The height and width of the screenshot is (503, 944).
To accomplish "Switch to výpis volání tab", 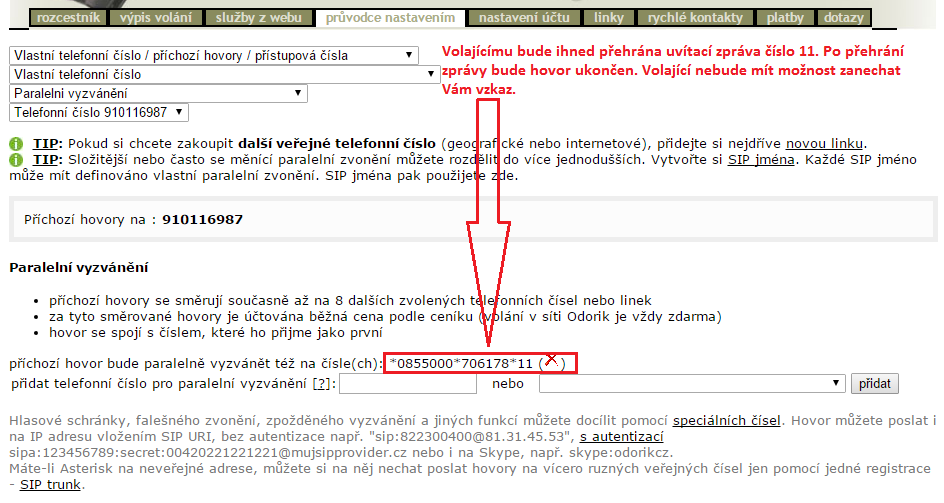I will [156, 18].
